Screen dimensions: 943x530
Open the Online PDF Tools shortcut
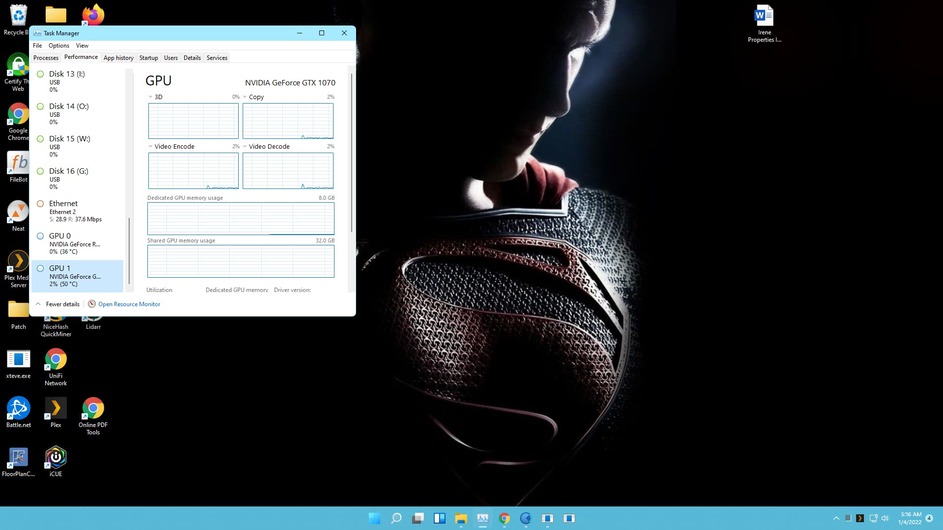coord(93,416)
